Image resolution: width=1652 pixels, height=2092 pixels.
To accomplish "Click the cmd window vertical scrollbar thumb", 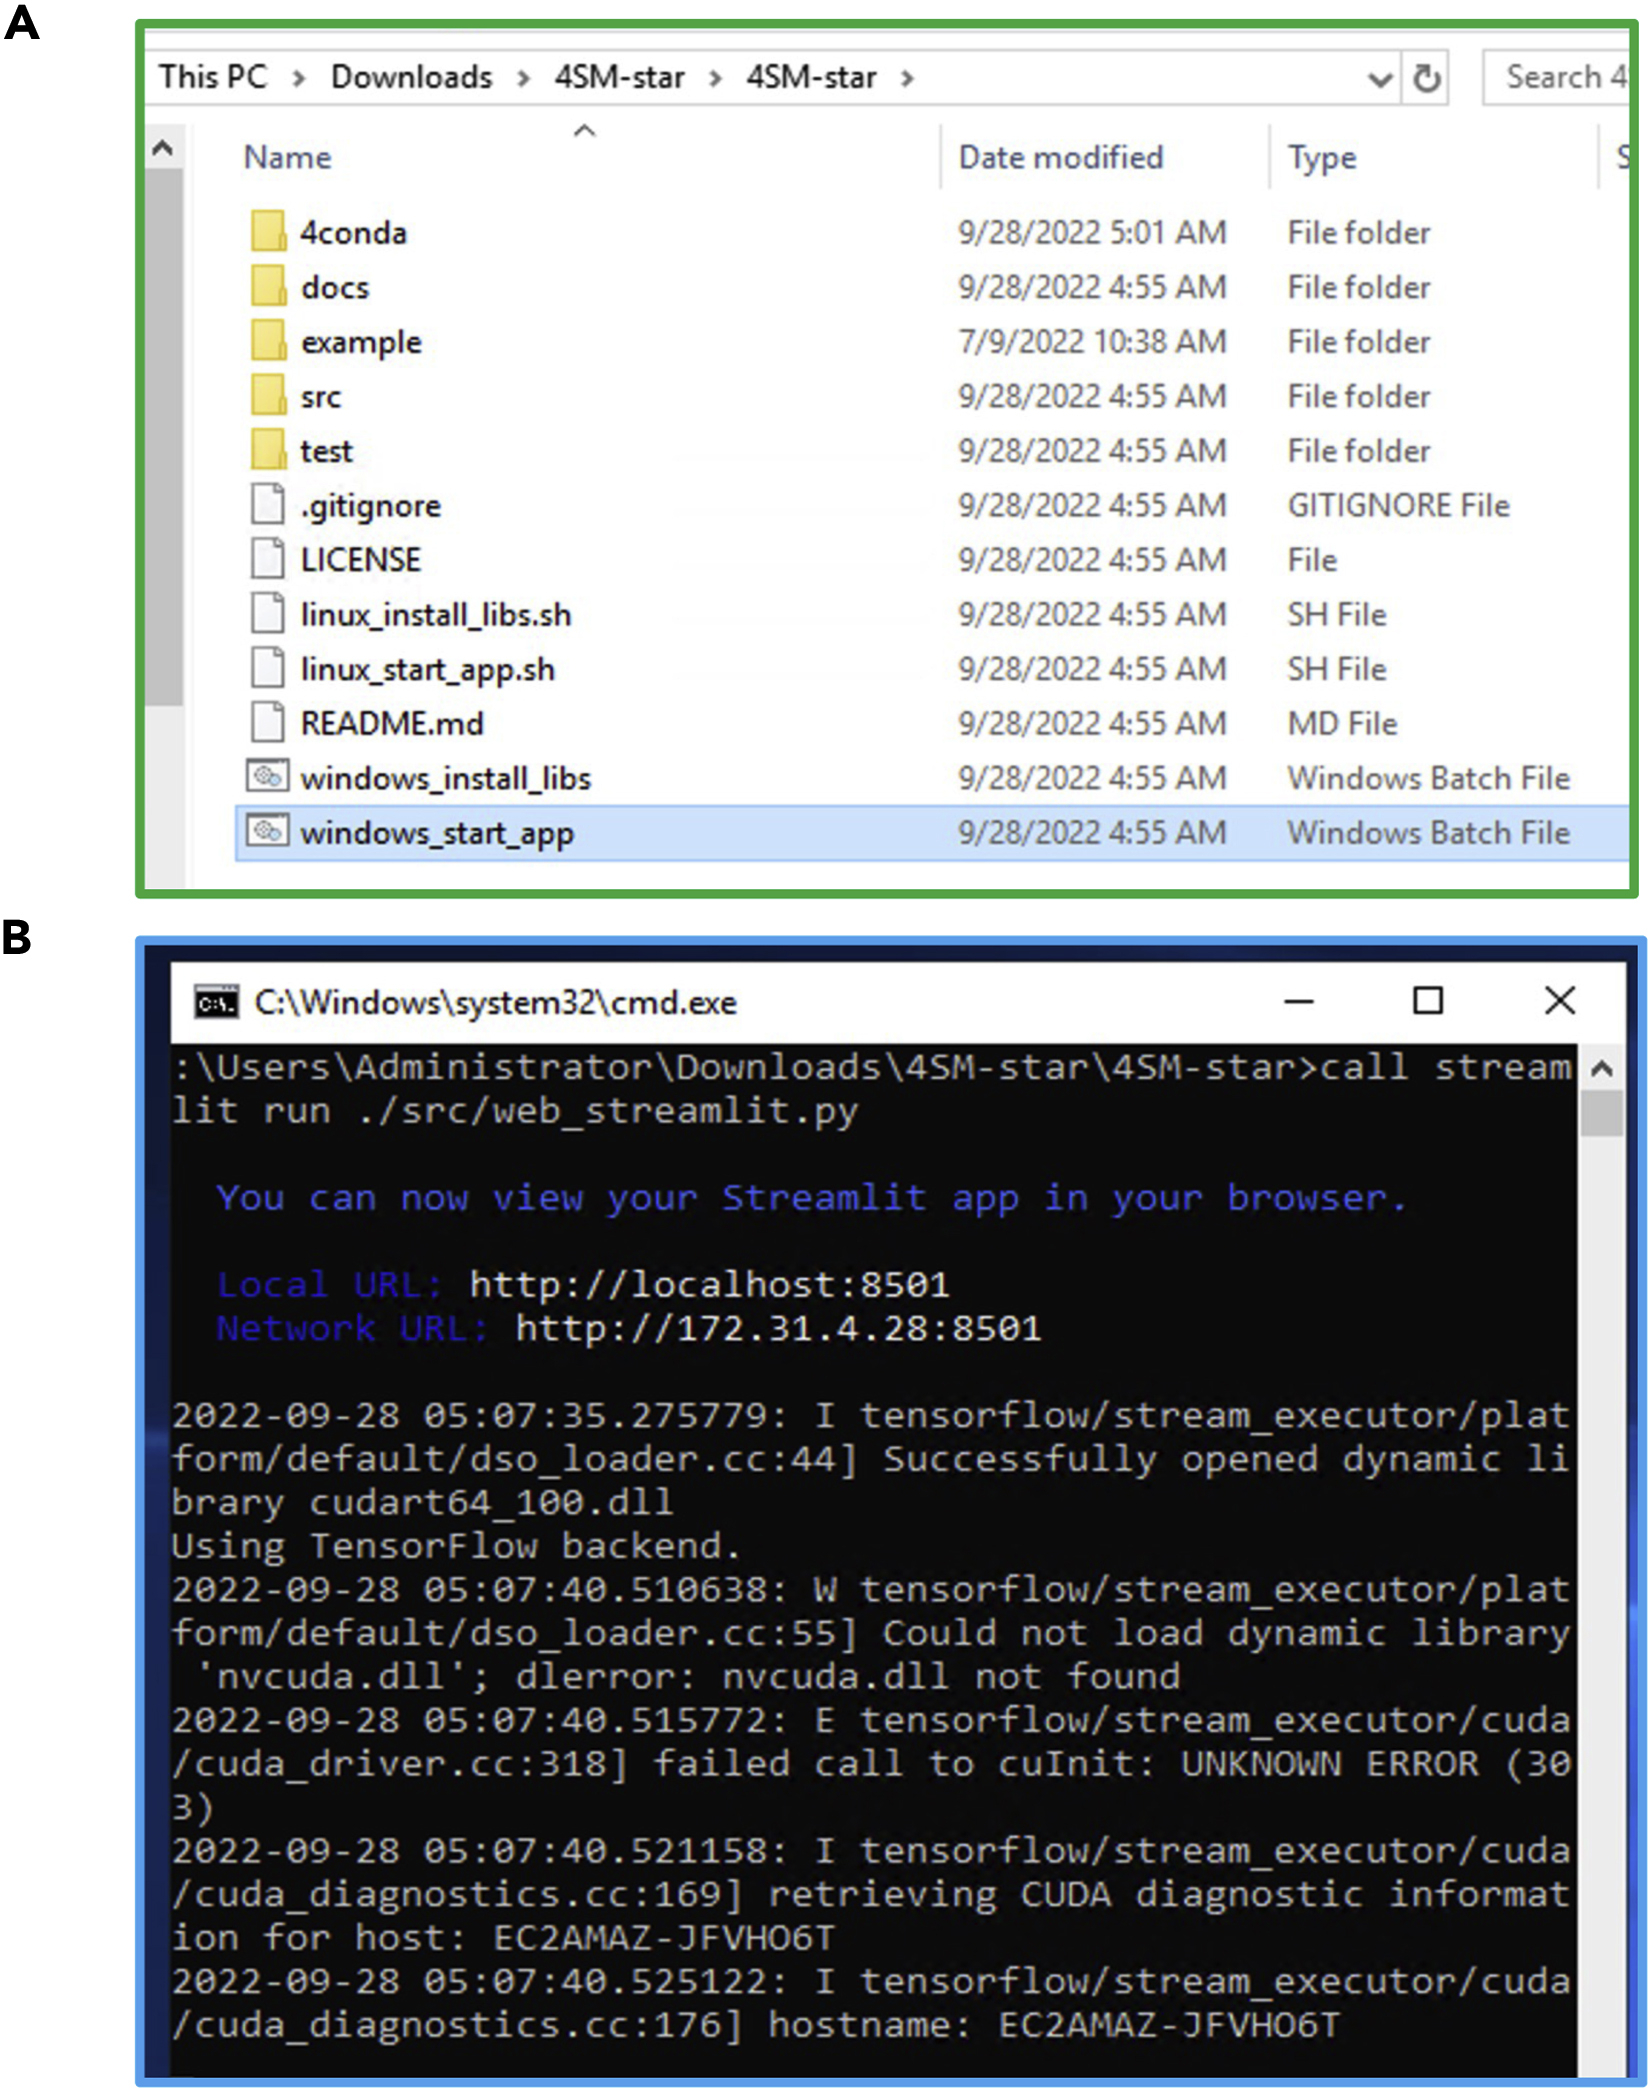I will tap(1601, 1113).
